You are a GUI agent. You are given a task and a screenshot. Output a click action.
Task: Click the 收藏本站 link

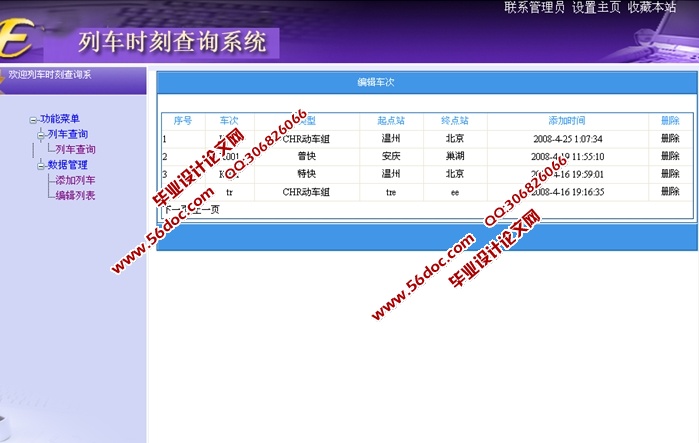(652, 7)
